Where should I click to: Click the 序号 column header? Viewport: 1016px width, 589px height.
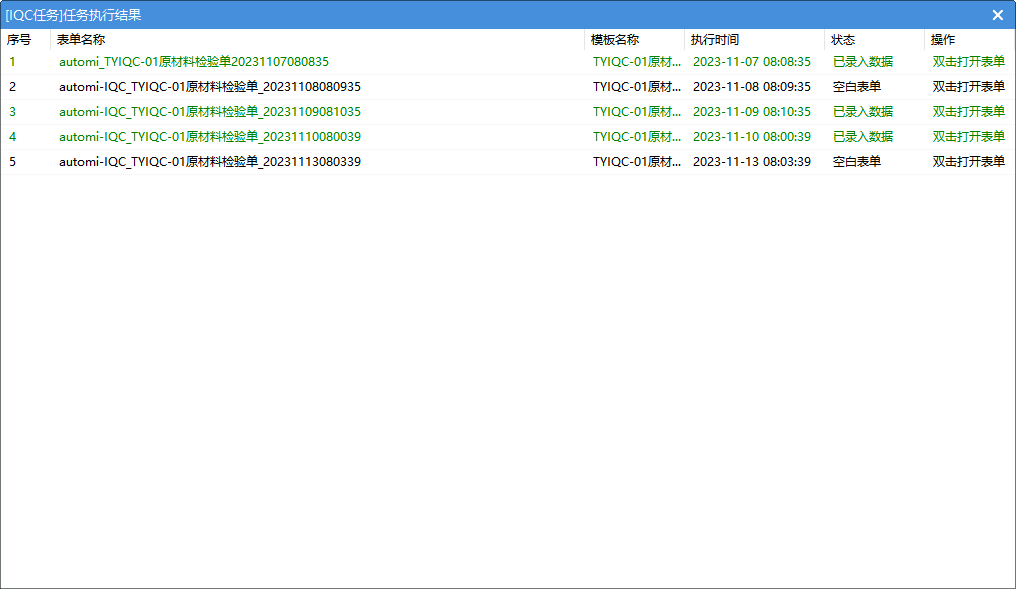pyautogui.click(x=19, y=40)
